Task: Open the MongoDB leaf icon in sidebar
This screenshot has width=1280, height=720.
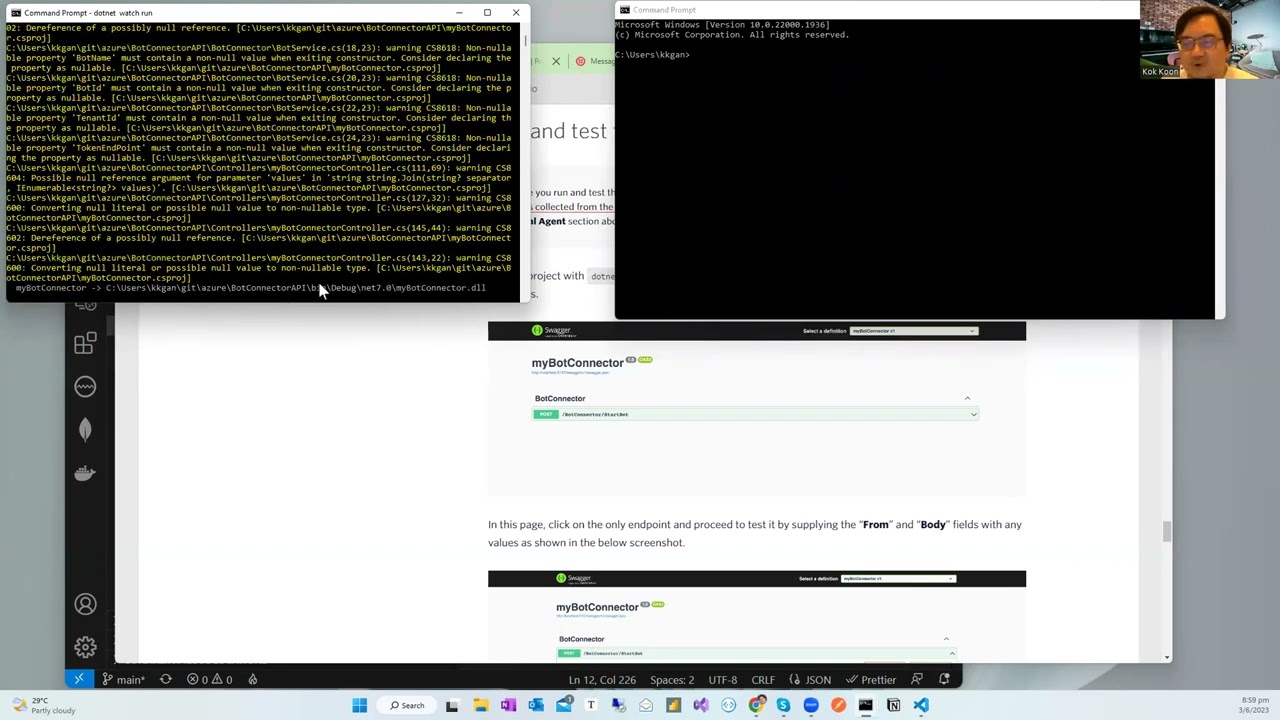Action: click(85, 429)
